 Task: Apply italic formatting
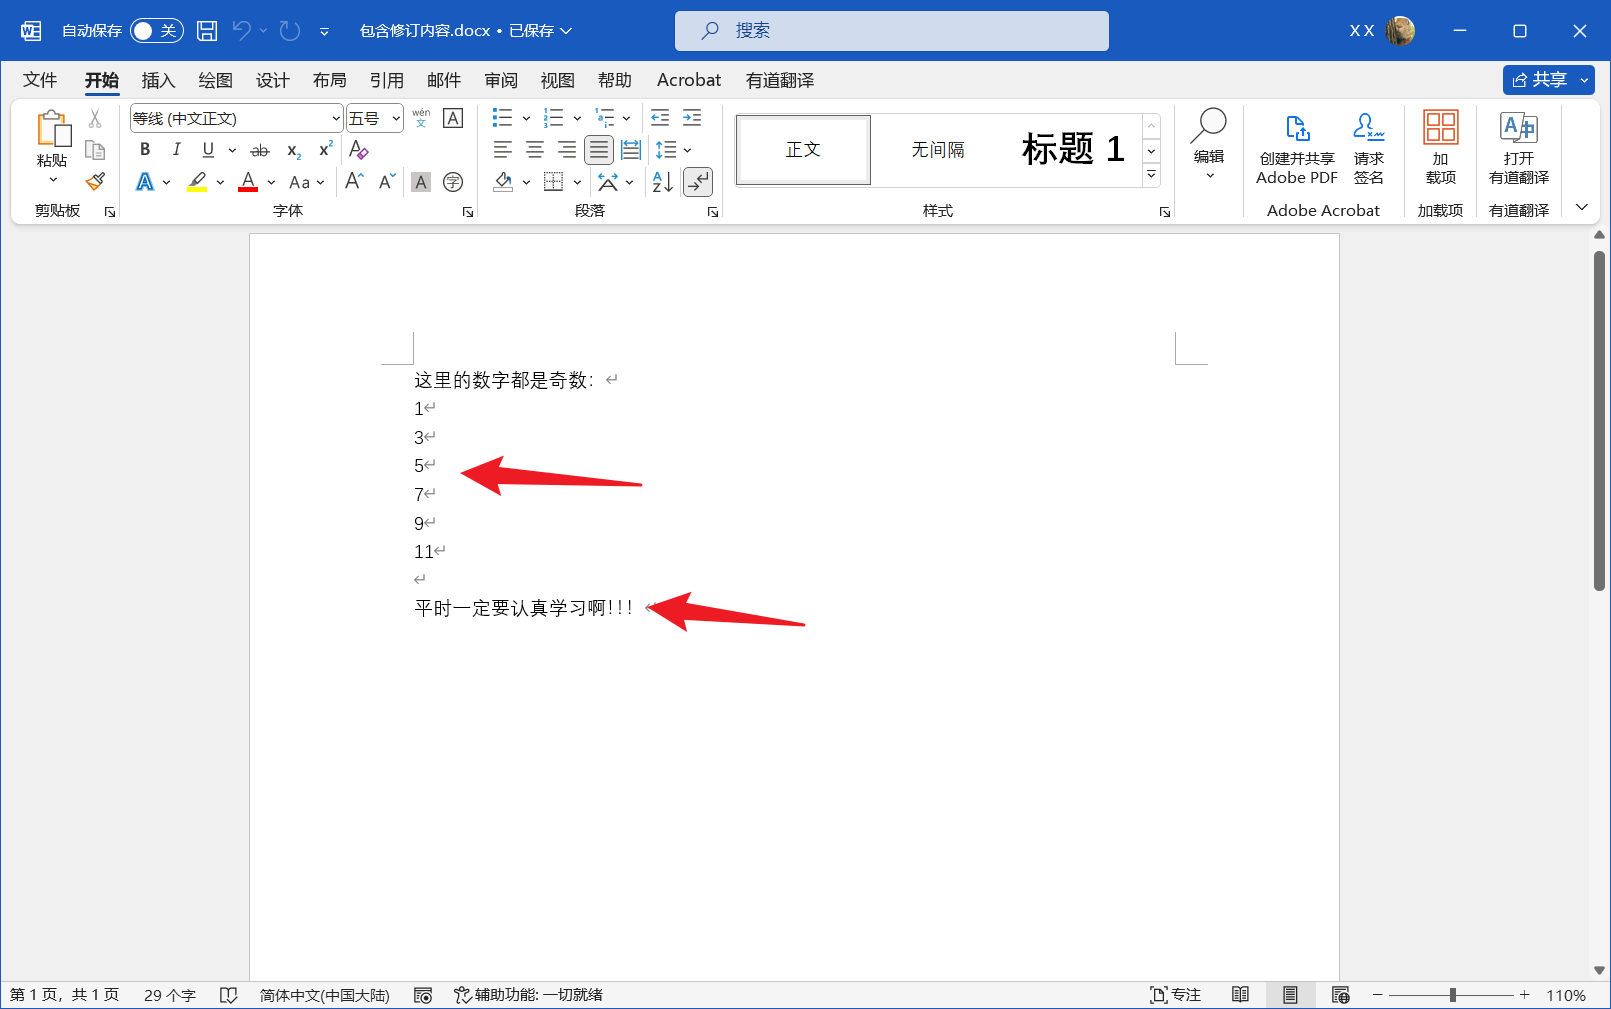pos(177,149)
